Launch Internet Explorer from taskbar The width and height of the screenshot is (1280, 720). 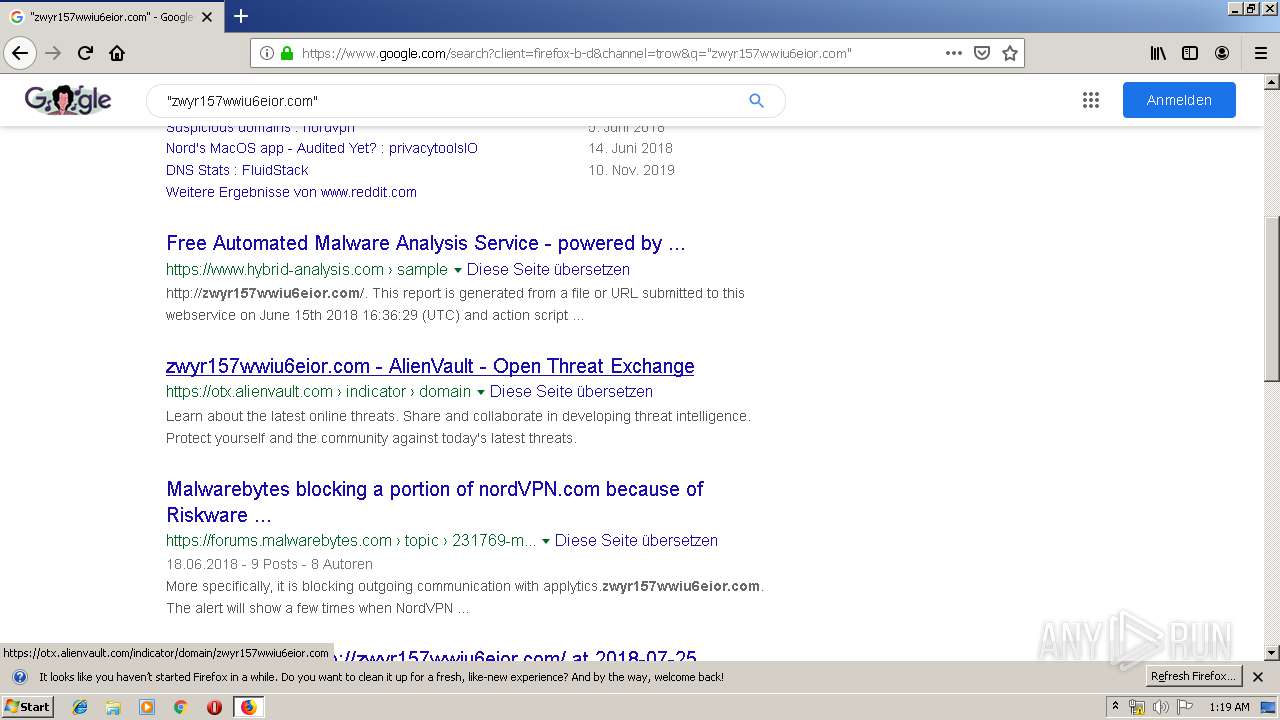pos(80,707)
